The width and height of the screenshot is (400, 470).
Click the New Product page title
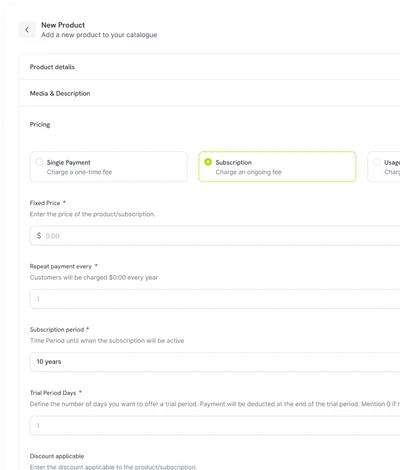(x=63, y=25)
